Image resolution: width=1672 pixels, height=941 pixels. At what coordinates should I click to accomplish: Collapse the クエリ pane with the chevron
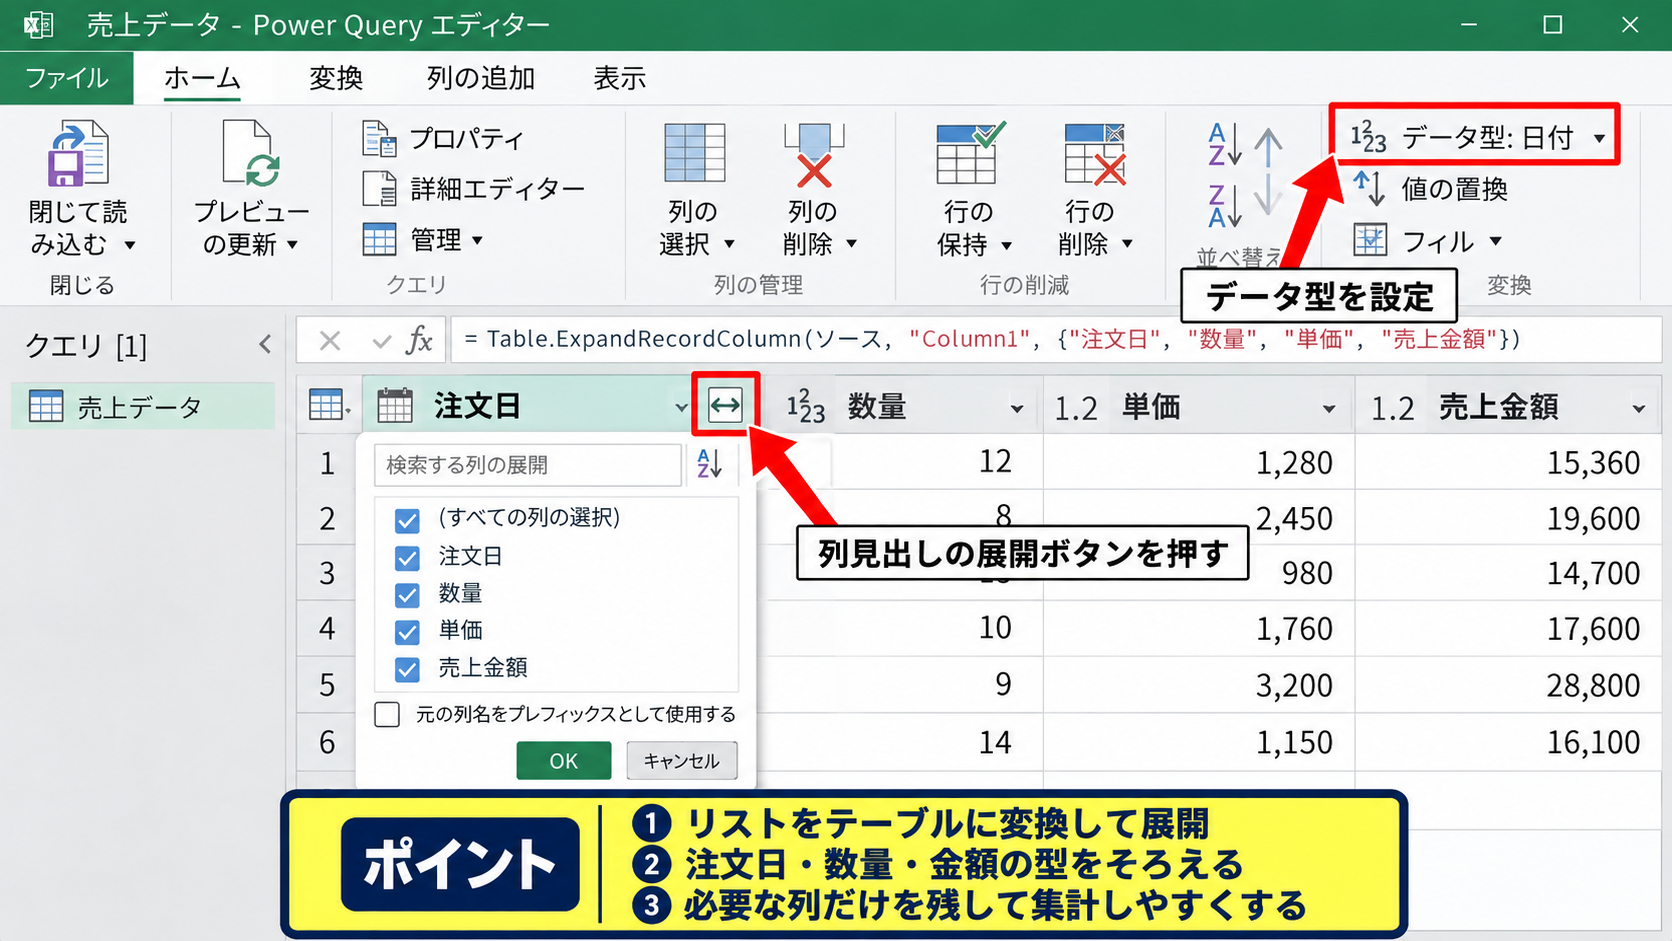click(265, 344)
